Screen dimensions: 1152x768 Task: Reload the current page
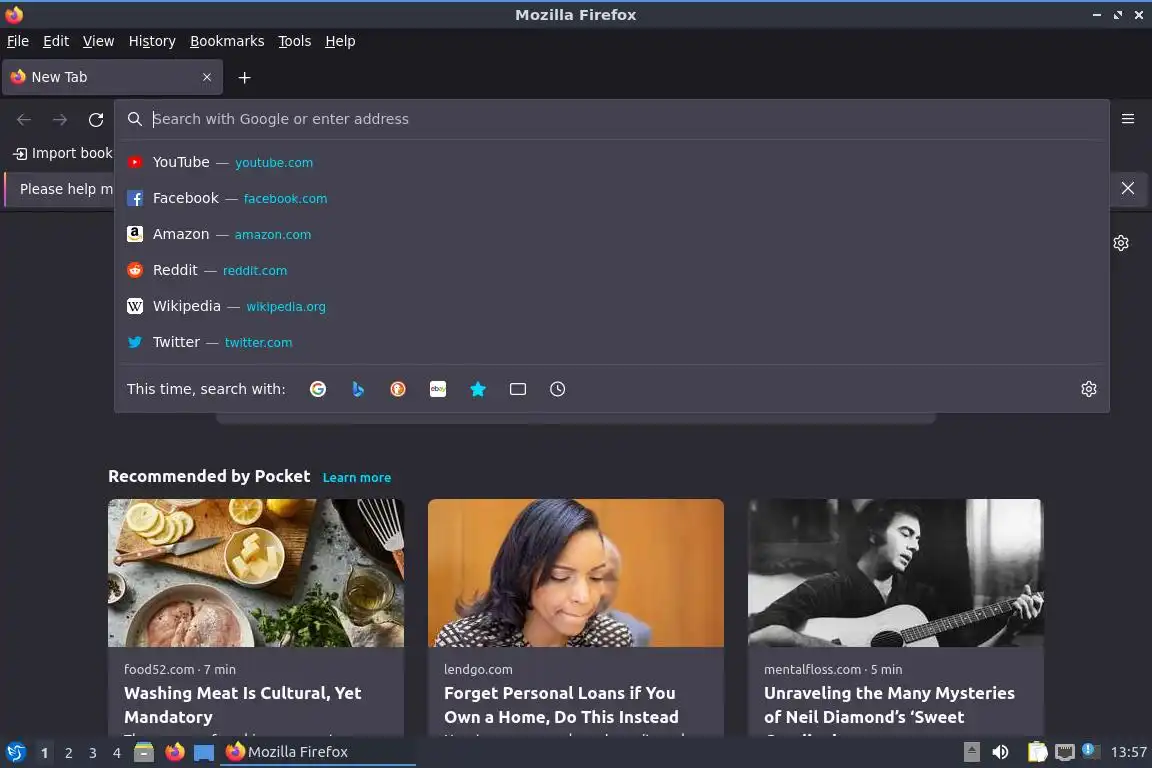[96, 119]
